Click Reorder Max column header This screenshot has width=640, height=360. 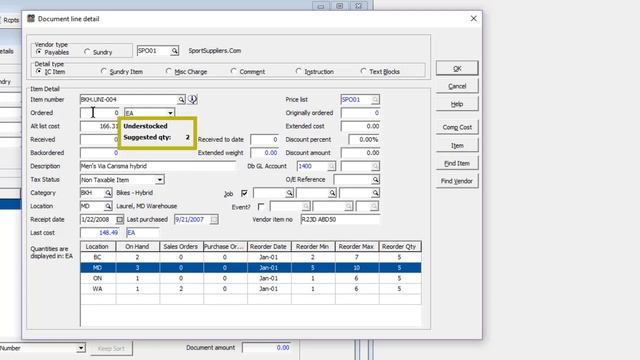357,247
